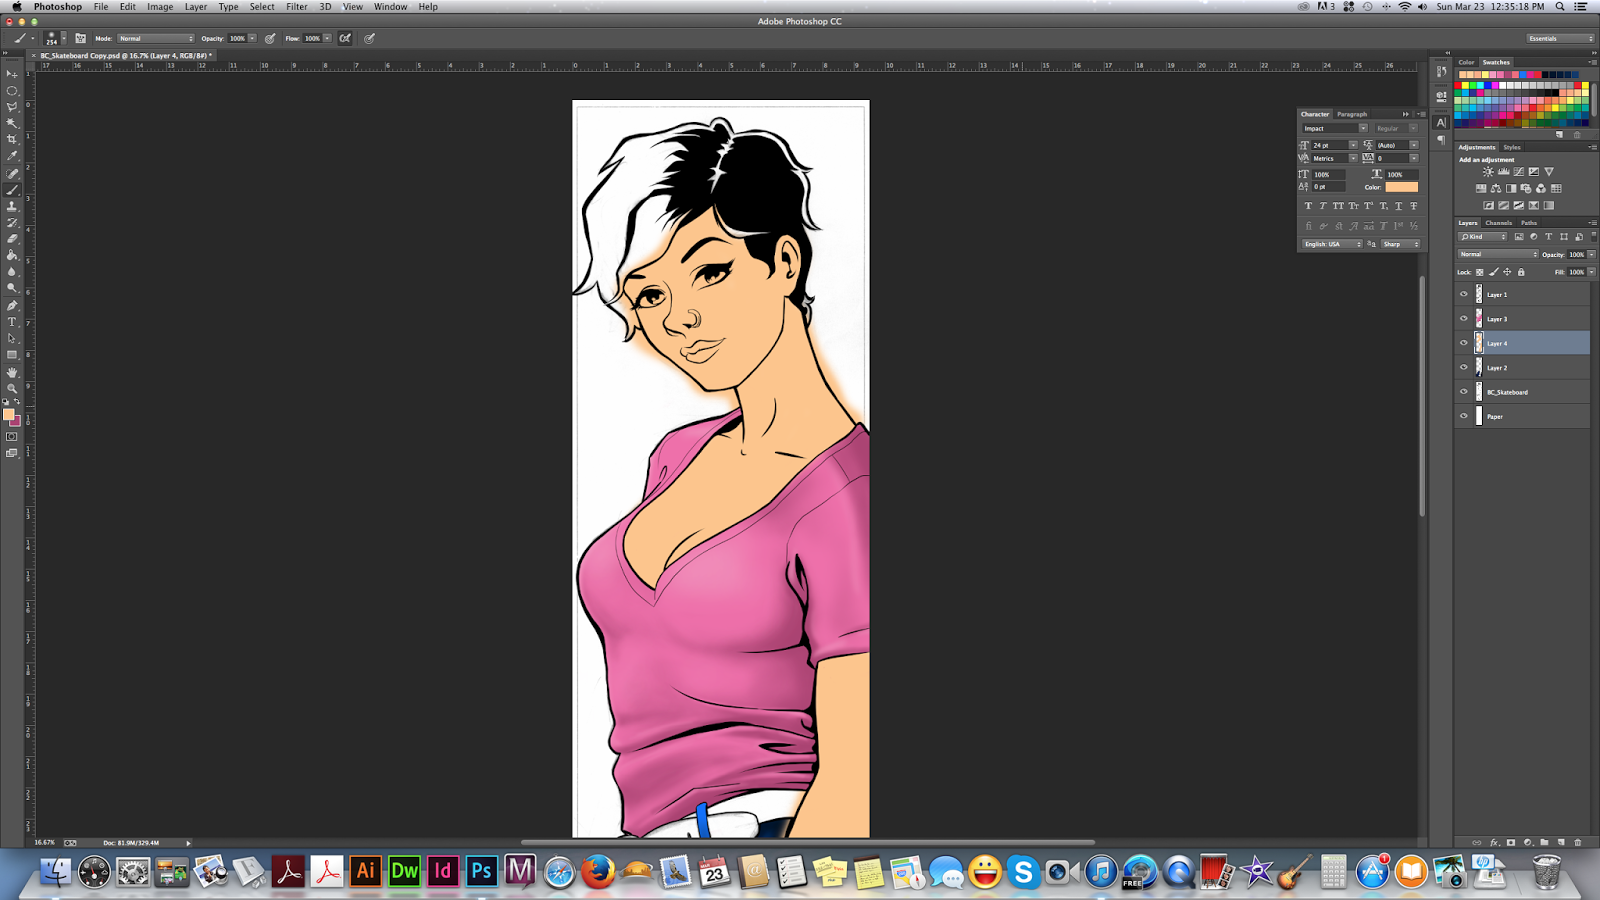The image size is (1600, 900).
Task: Switch to the Channels tab
Action: (x=1498, y=223)
